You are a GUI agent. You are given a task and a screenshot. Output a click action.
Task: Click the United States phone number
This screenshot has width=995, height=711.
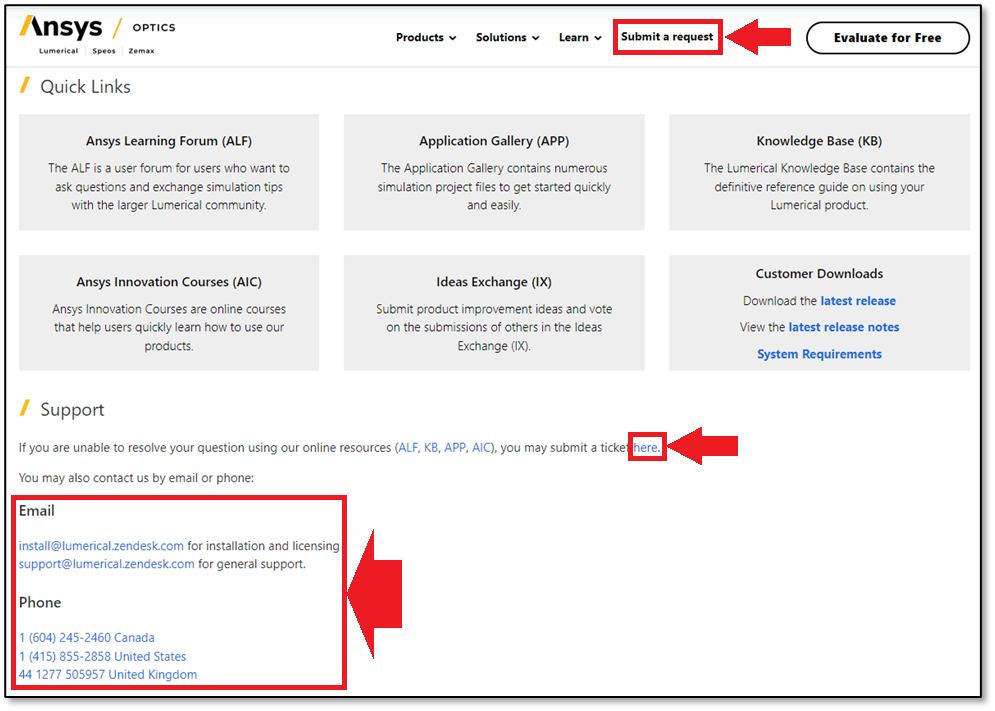[x=103, y=656]
